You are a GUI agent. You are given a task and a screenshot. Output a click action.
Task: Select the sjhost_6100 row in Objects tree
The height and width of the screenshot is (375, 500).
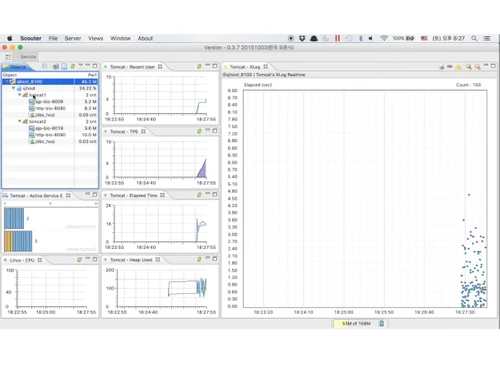click(50, 82)
